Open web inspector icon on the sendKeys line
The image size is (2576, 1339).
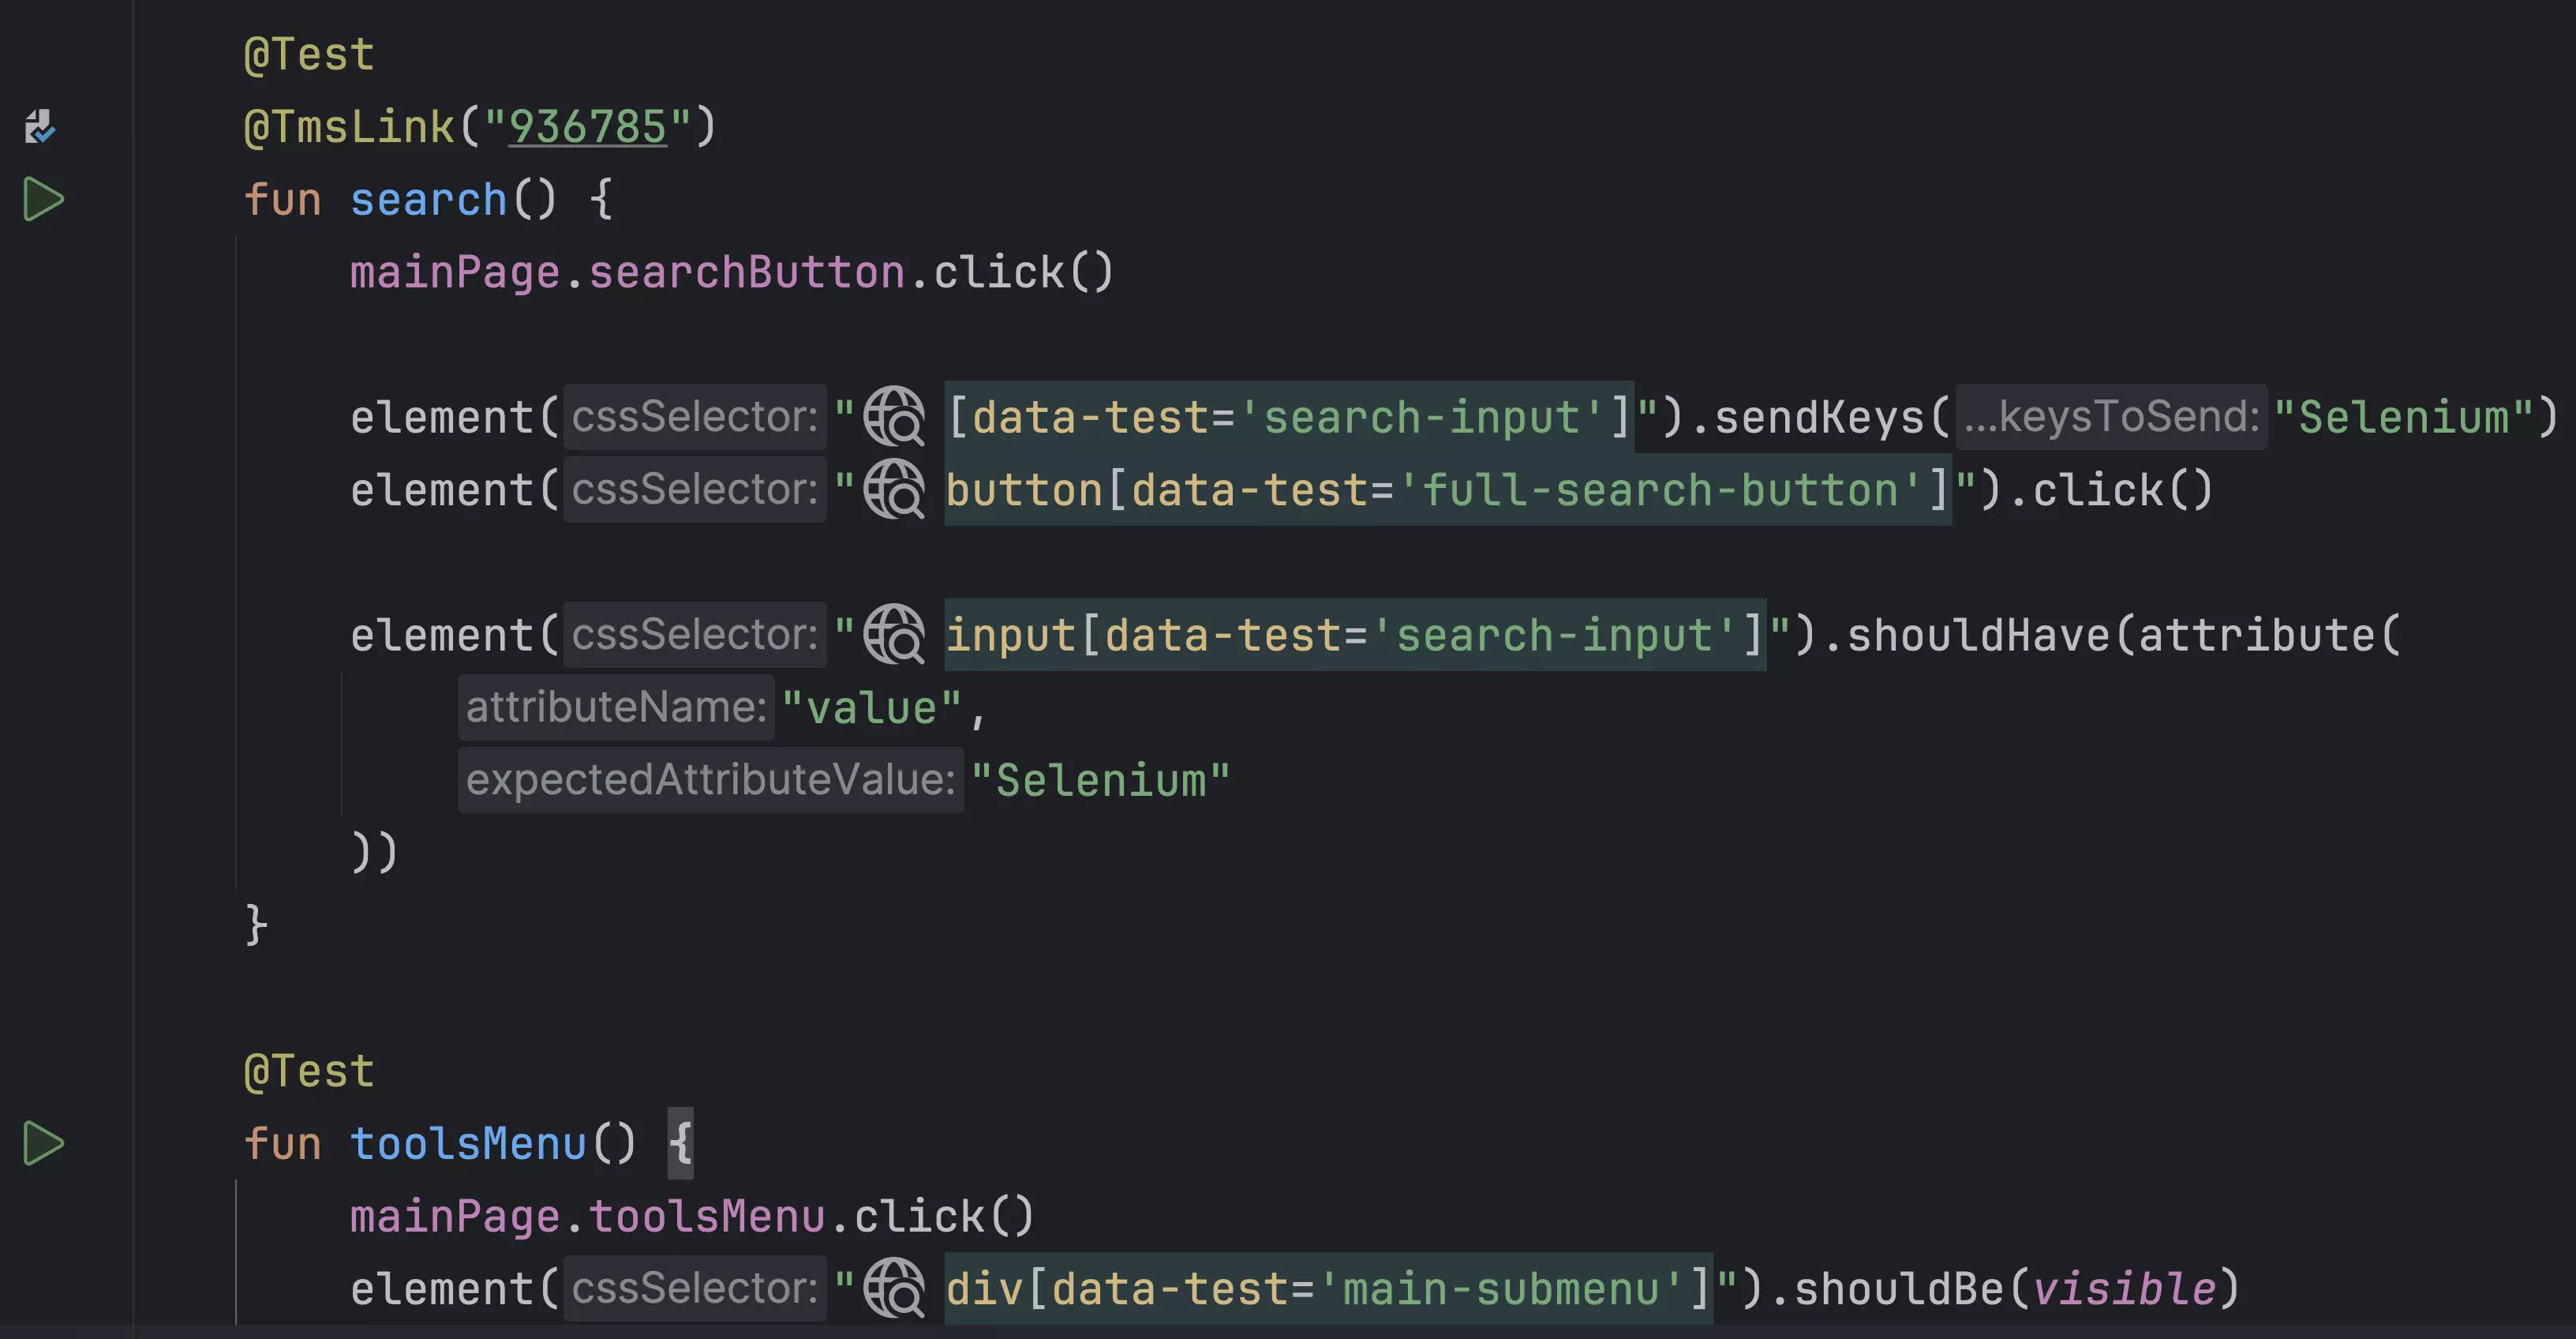[x=894, y=416]
